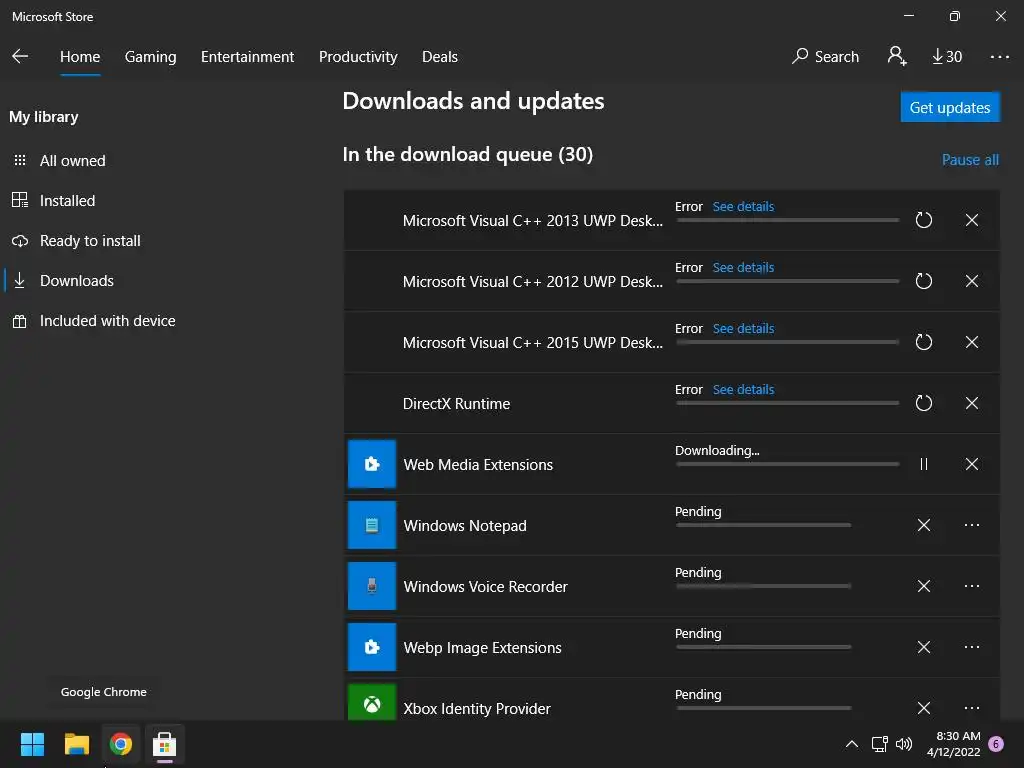Open the Webp Image Extensions app tile
The width and height of the screenshot is (1024, 768).
pos(372,647)
